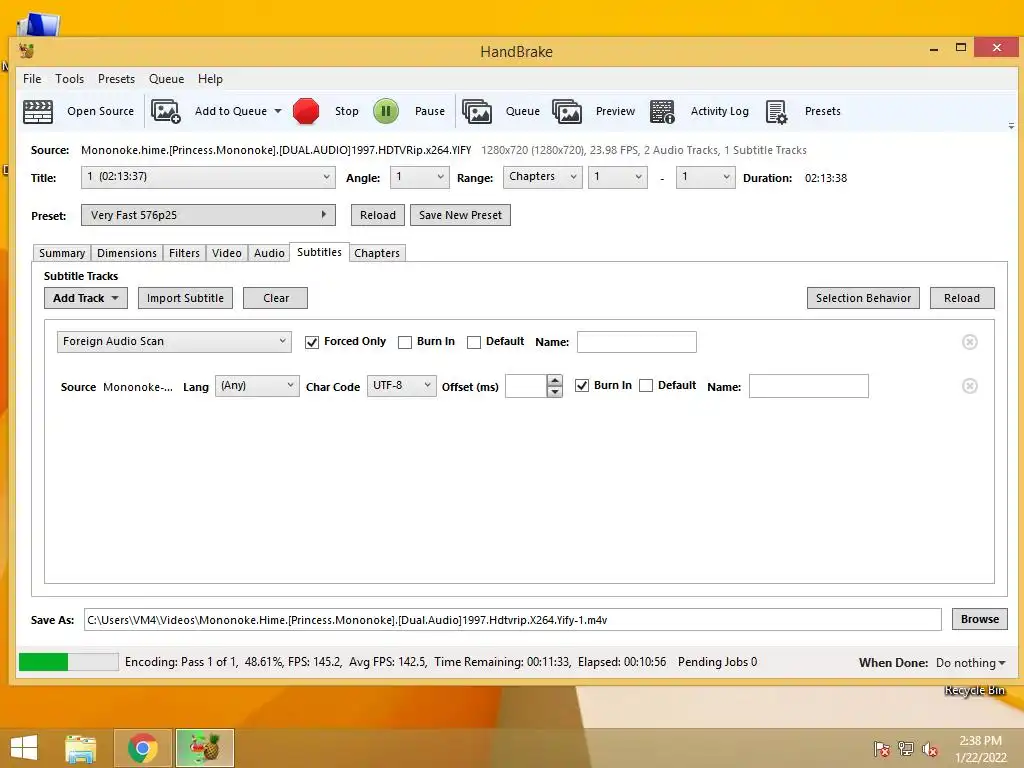Image resolution: width=1024 pixels, height=768 pixels.
Task: Expand the Angle dropdown
Action: tap(419, 177)
